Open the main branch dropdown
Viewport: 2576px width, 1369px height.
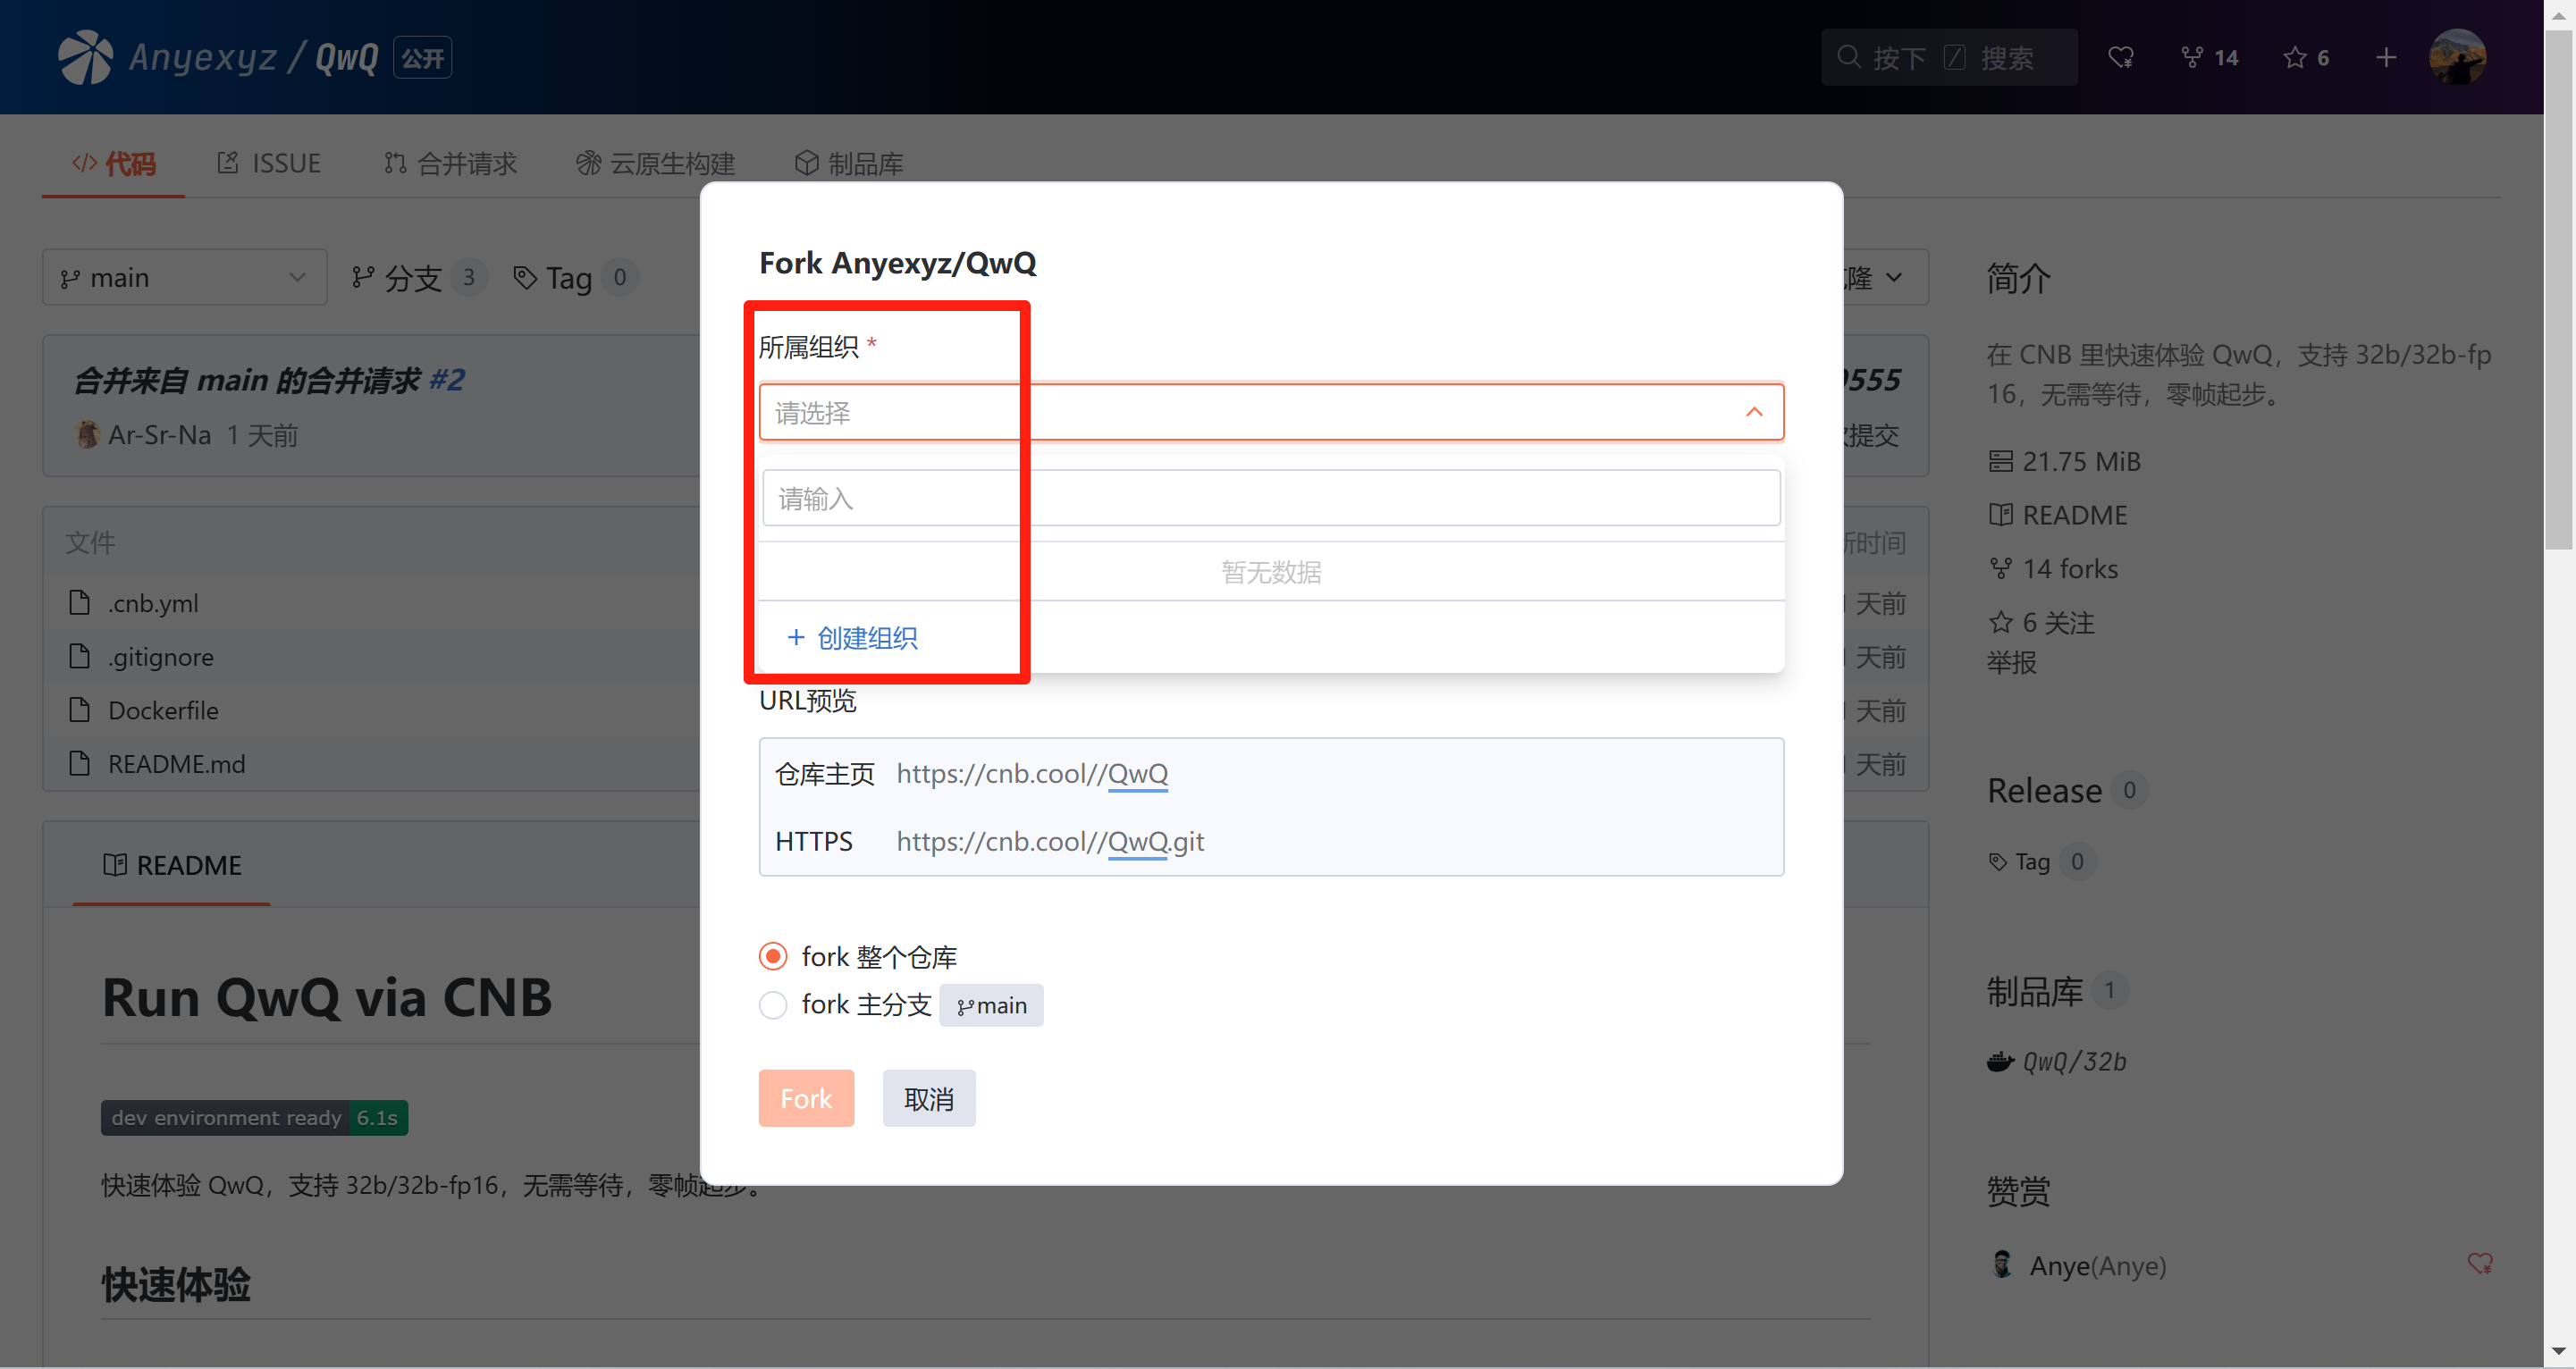[x=185, y=277]
